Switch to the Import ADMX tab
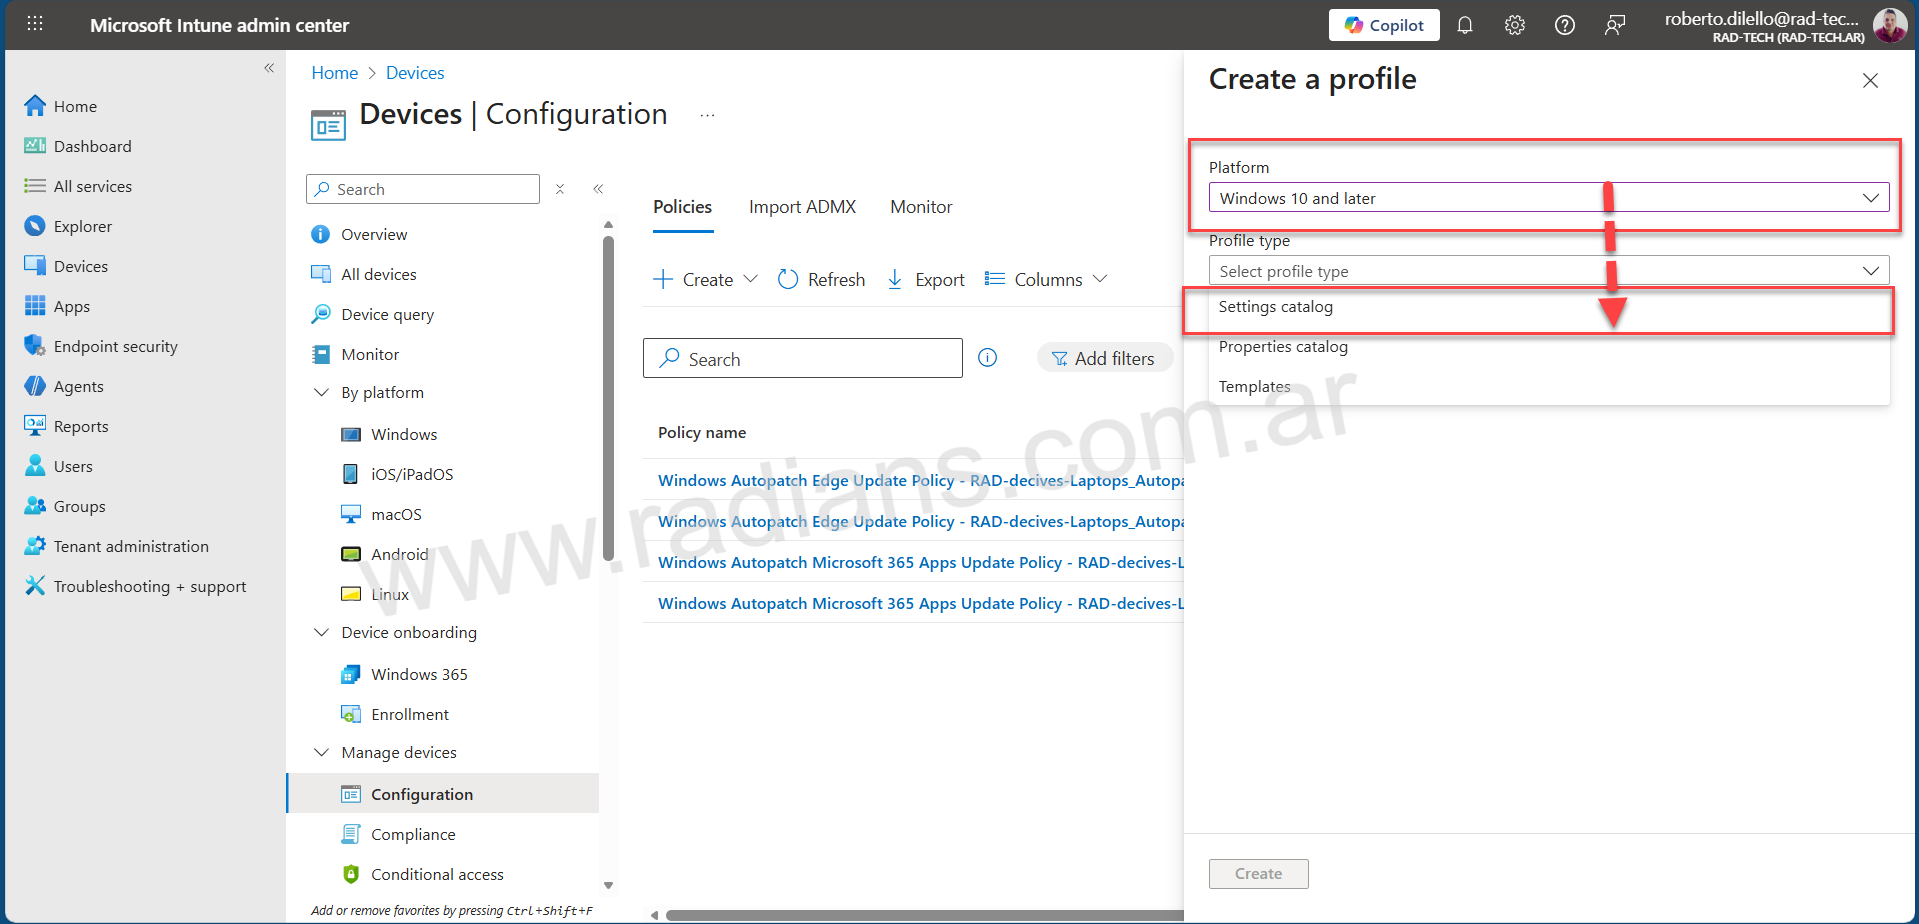The width and height of the screenshot is (1919, 924). click(x=802, y=207)
